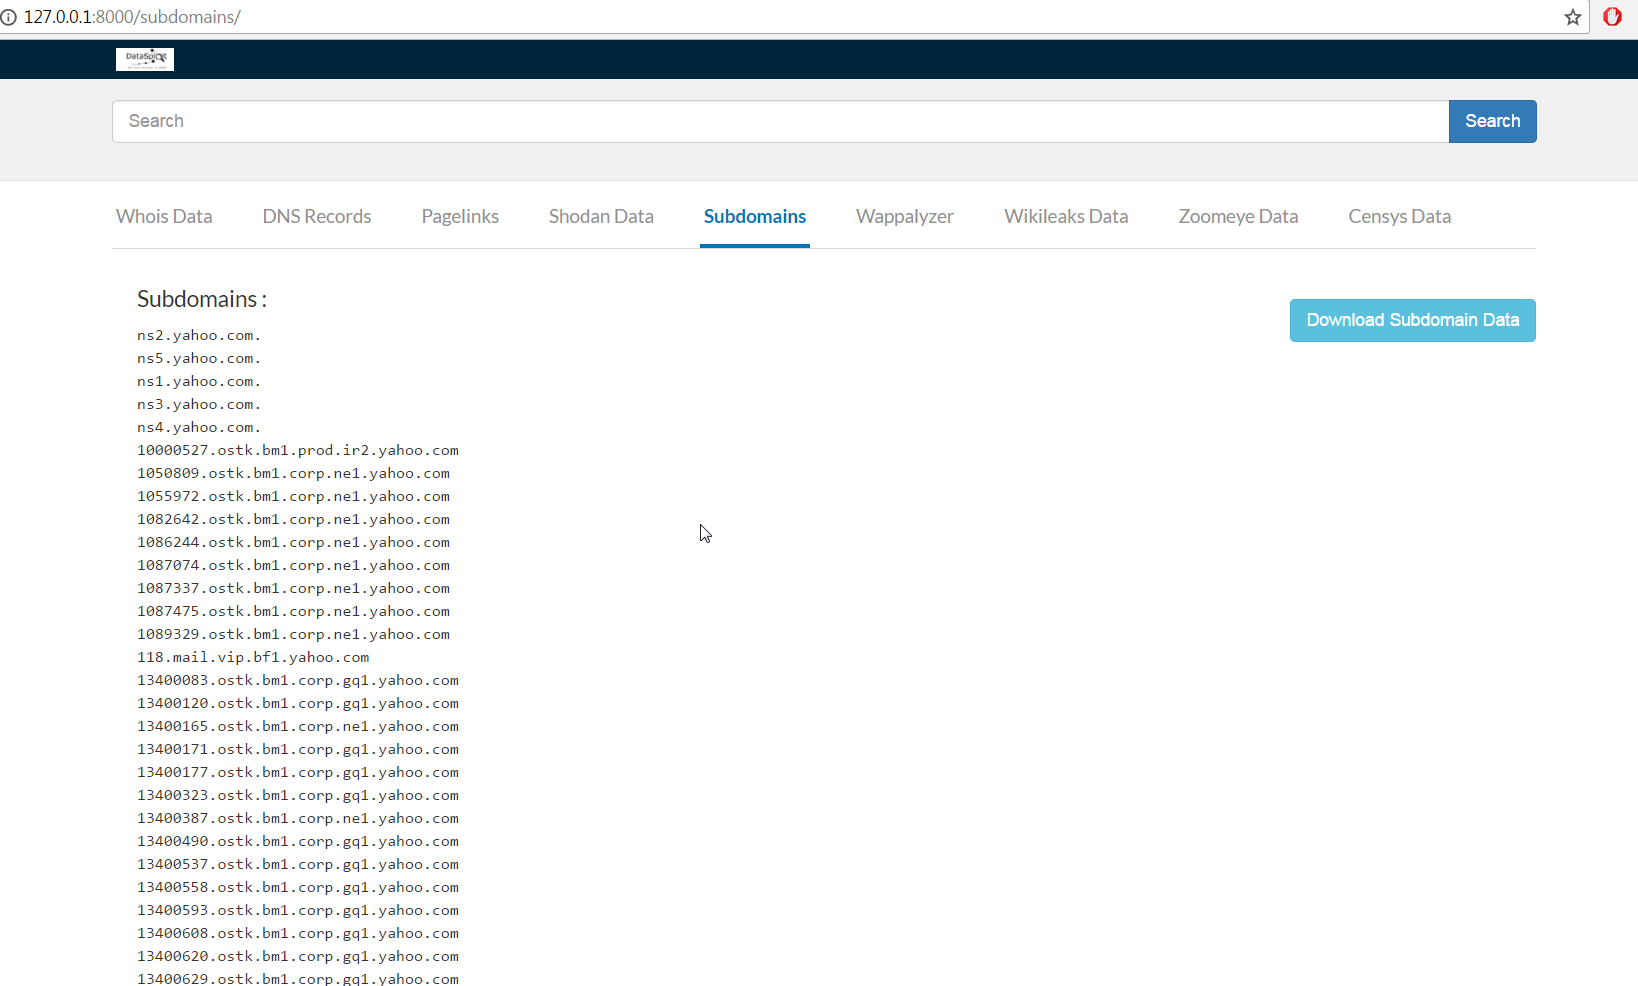Select ns5.yahoo.com. entry

click(199, 358)
